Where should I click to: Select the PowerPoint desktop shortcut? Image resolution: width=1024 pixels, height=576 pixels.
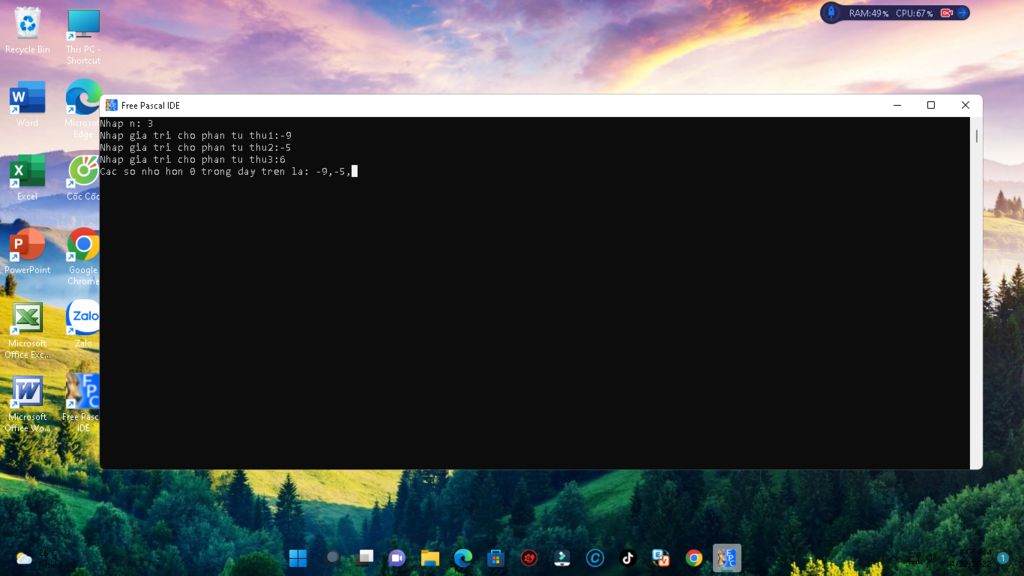coord(27,251)
